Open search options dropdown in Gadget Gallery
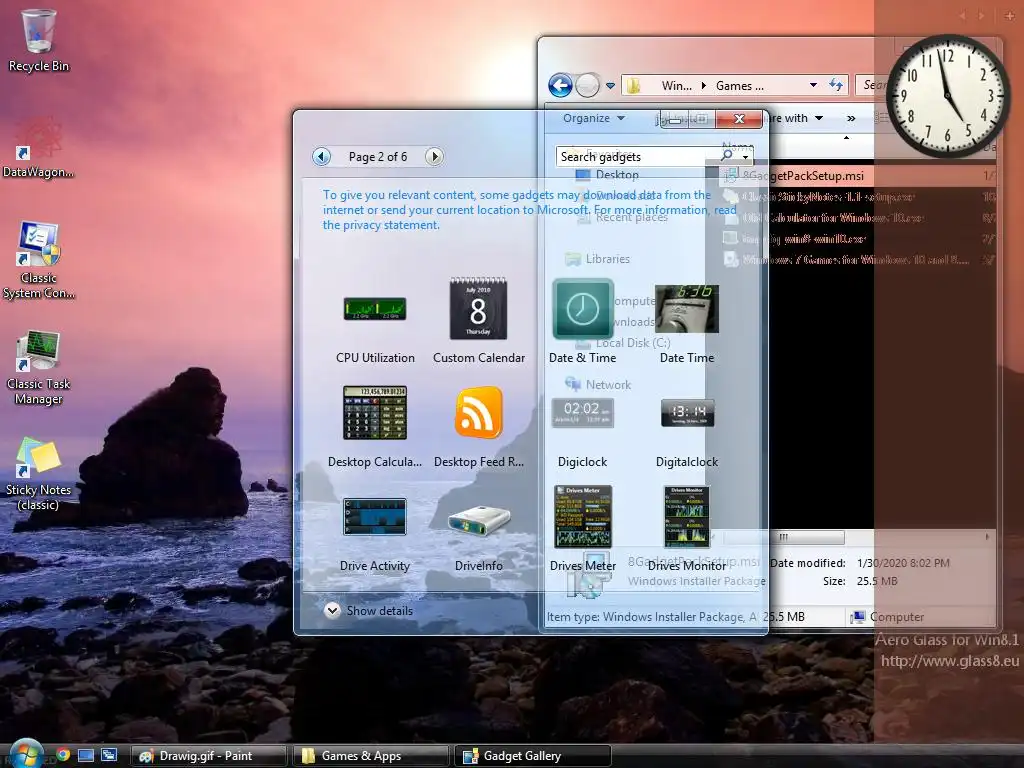Image resolution: width=1024 pixels, height=768 pixels. [745, 157]
